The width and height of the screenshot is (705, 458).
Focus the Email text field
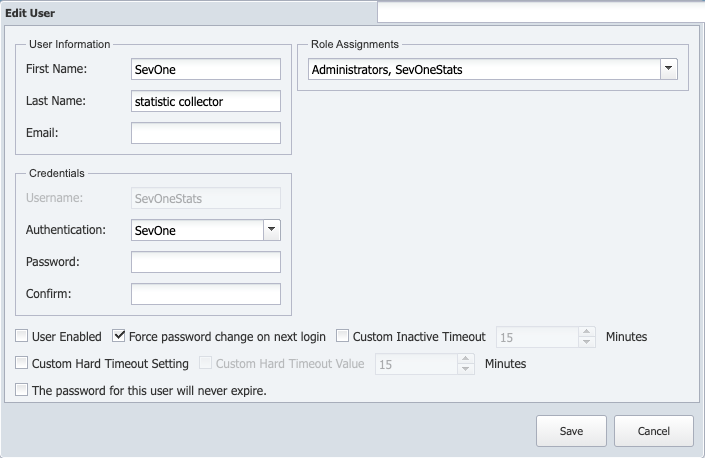206,133
